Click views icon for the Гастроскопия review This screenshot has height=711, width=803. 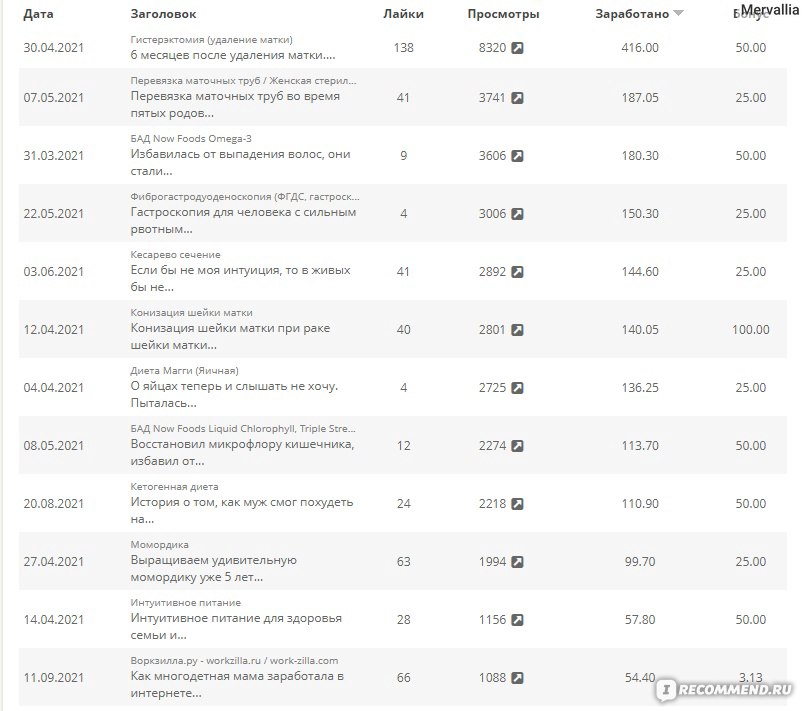coord(518,214)
